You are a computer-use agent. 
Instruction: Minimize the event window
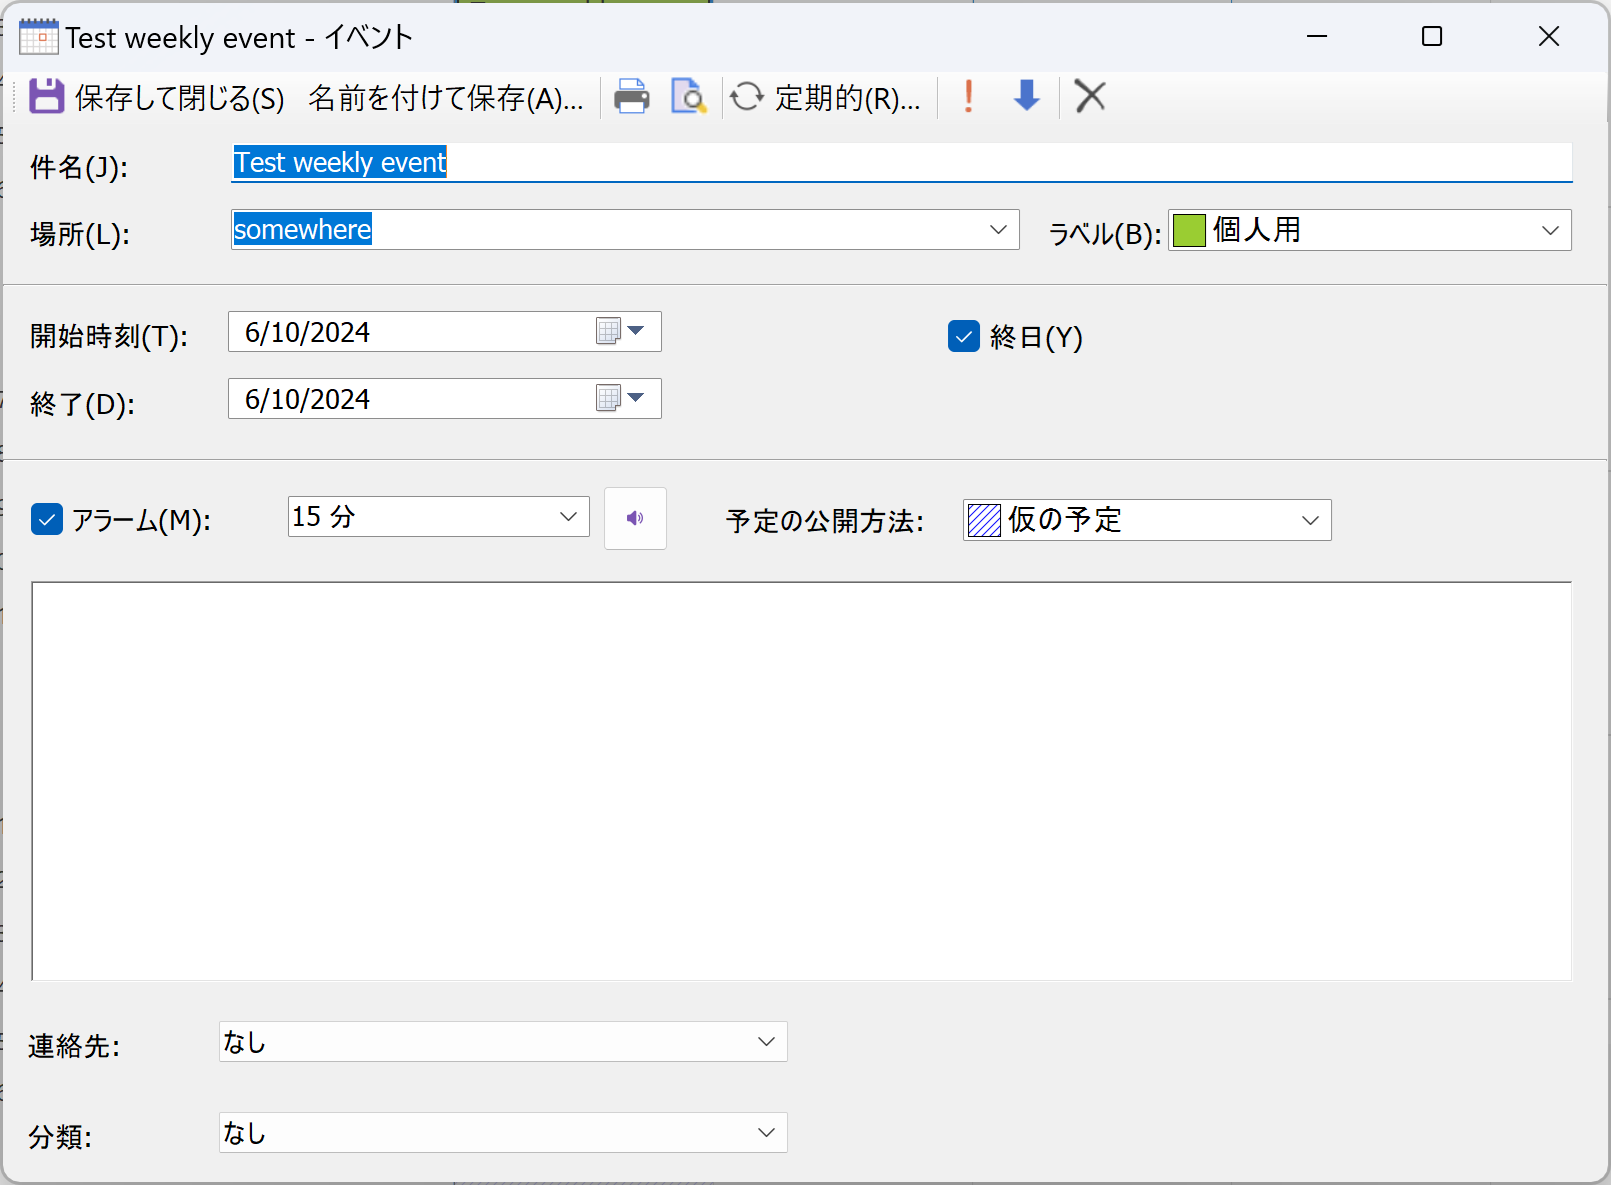1317,37
